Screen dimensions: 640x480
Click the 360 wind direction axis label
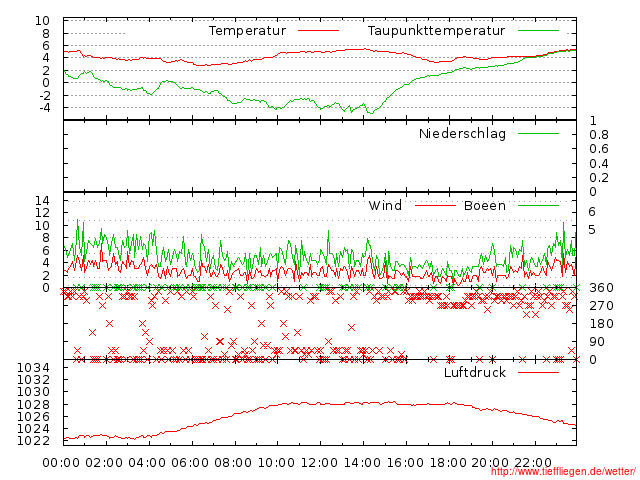click(601, 288)
